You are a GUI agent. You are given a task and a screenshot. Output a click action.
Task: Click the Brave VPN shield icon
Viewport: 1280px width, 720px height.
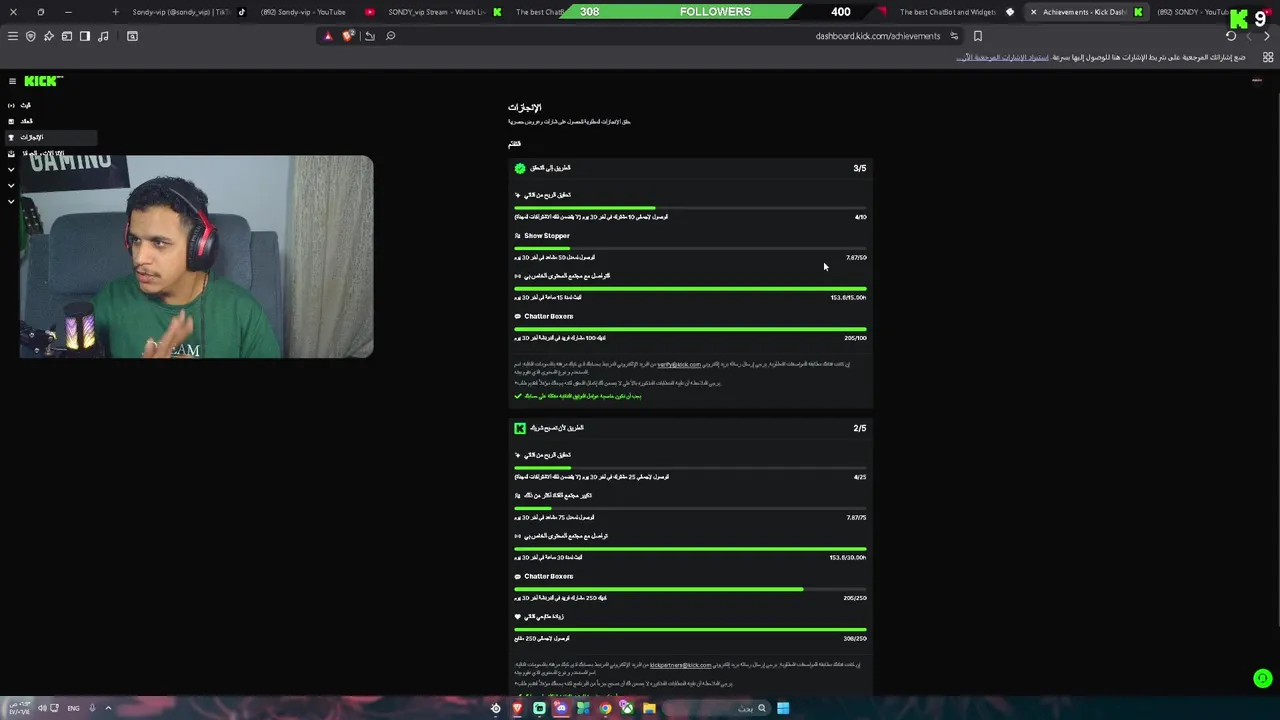[x=31, y=36]
